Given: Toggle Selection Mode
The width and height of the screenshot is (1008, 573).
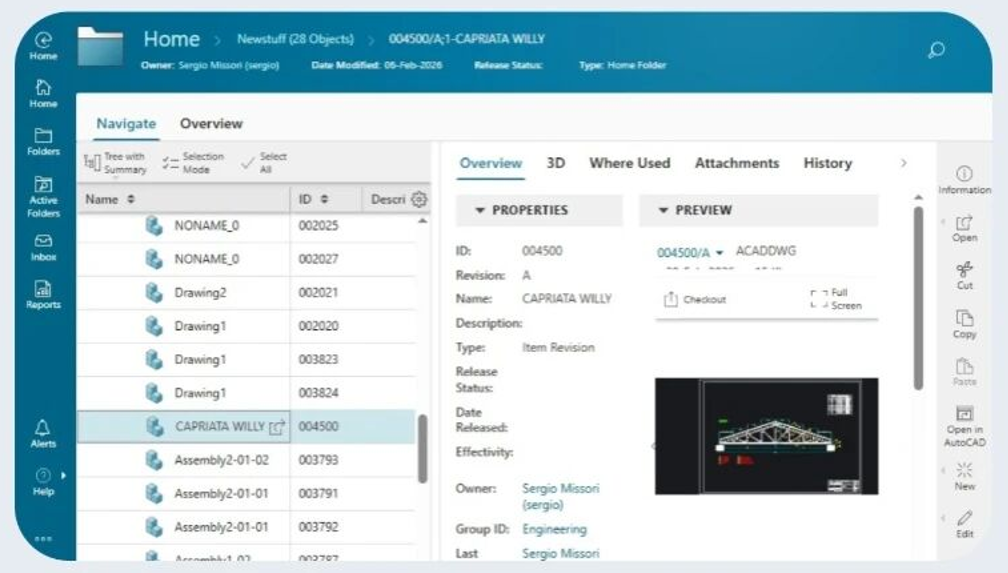Looking at the screenshot, I should coord(193,163).
